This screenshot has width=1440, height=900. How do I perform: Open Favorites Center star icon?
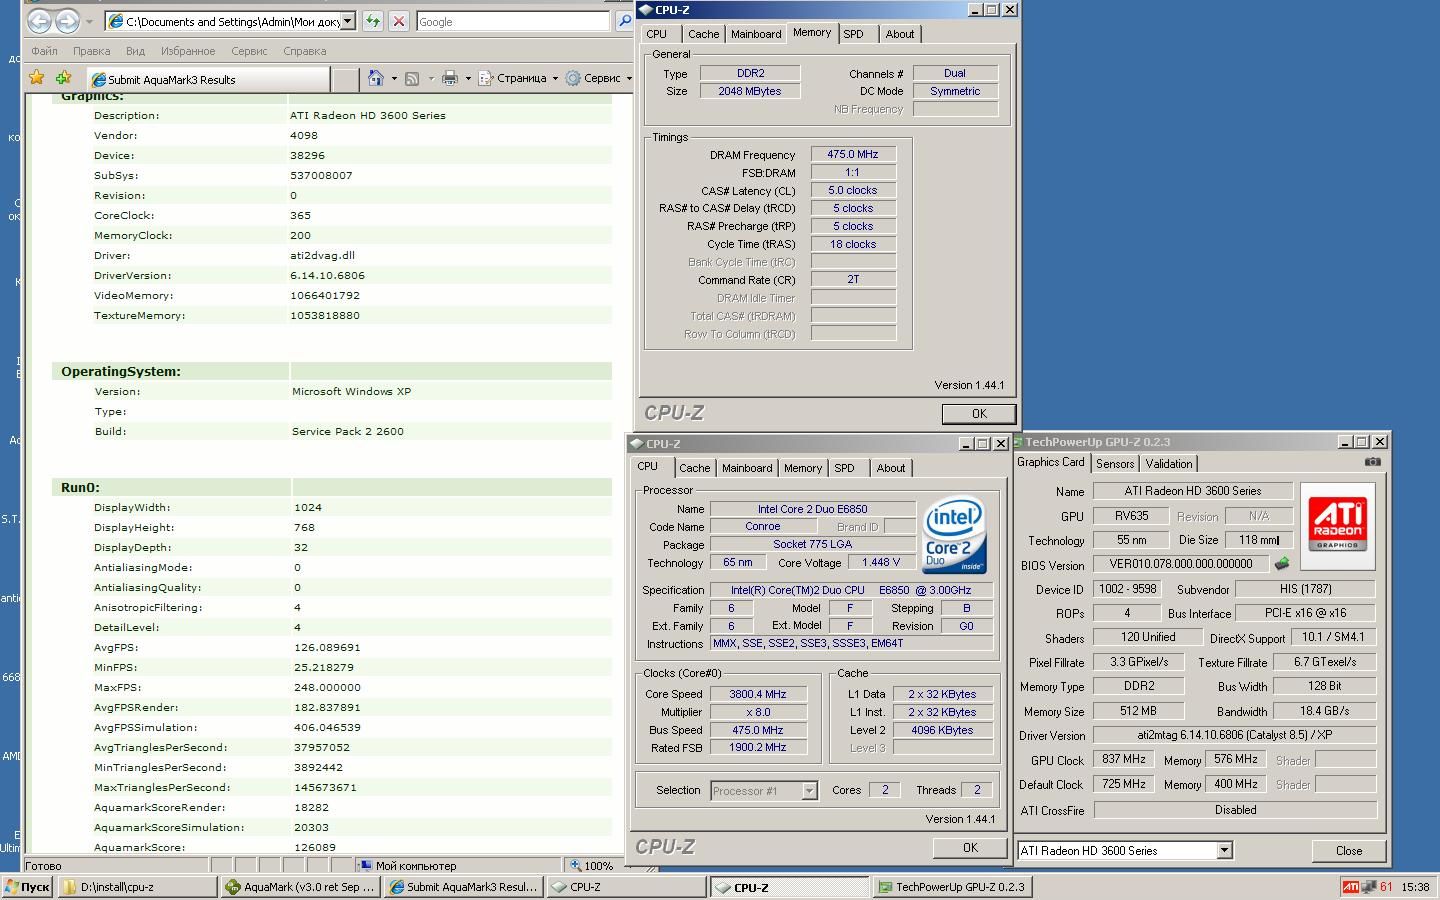[37, 78]
